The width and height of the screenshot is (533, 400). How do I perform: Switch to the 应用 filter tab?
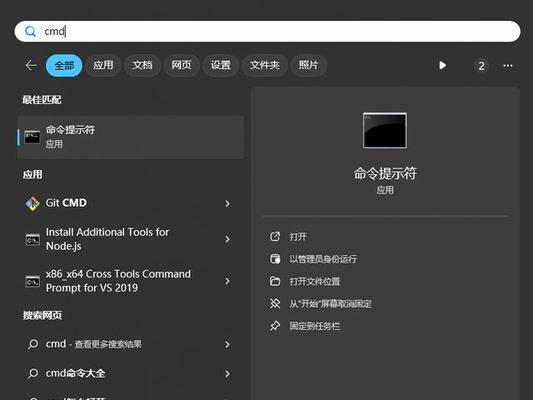[x=103, y=65]
